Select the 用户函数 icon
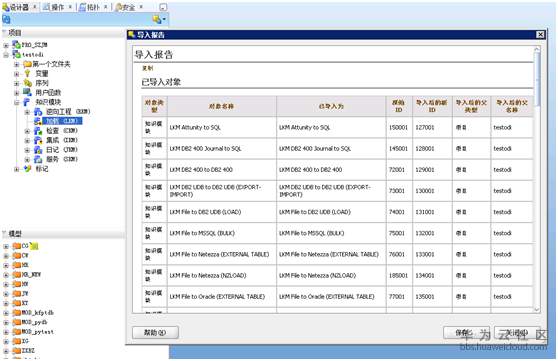Image resolution: width=558 pixels, height=361 pixels. click(x=27, y=92)
